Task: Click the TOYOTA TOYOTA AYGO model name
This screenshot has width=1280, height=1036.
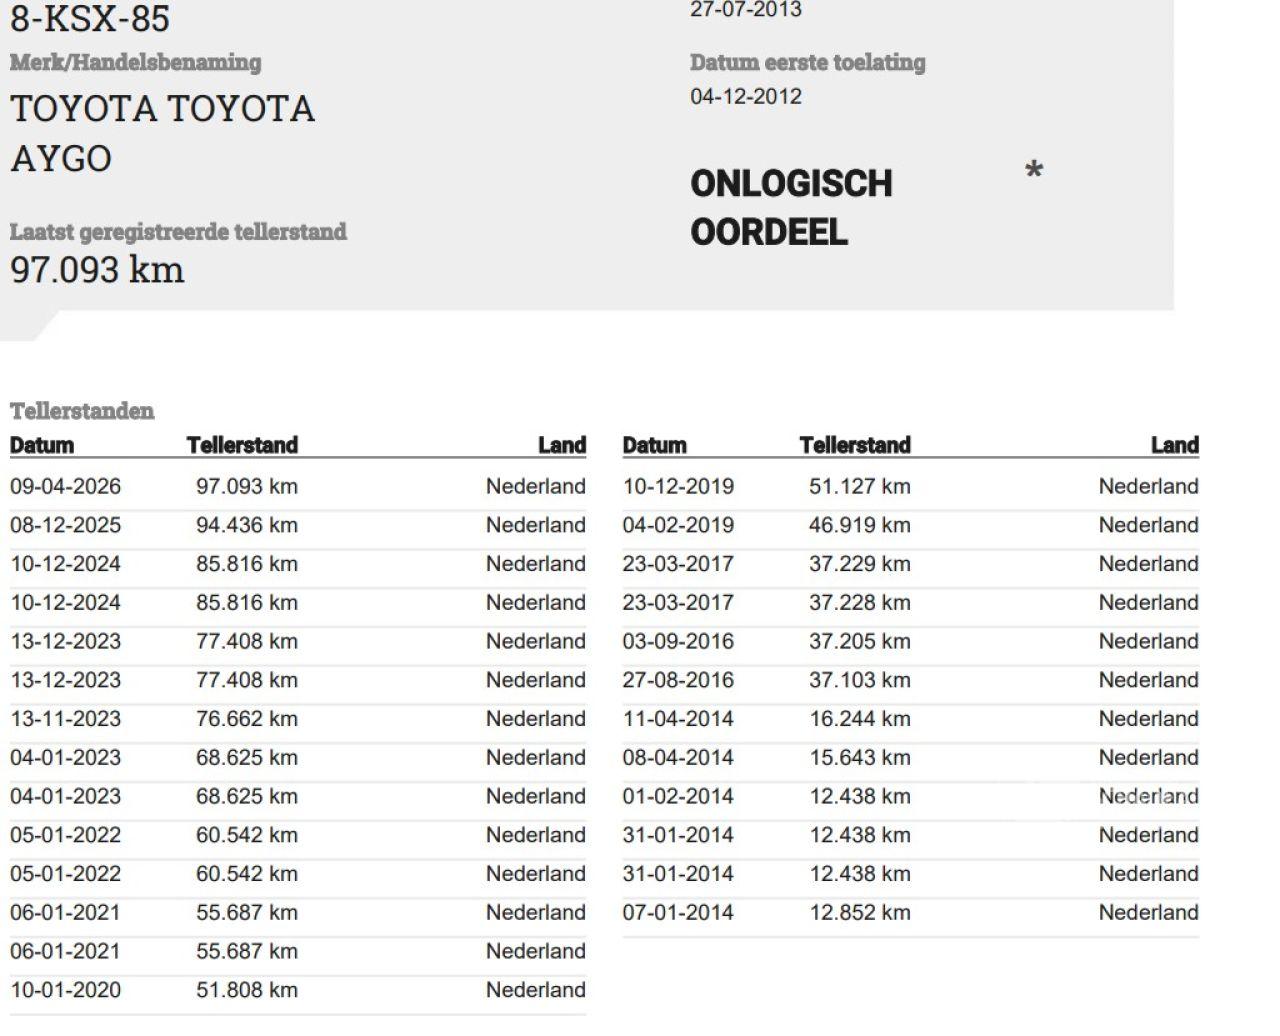Action: tap(162, 133)
